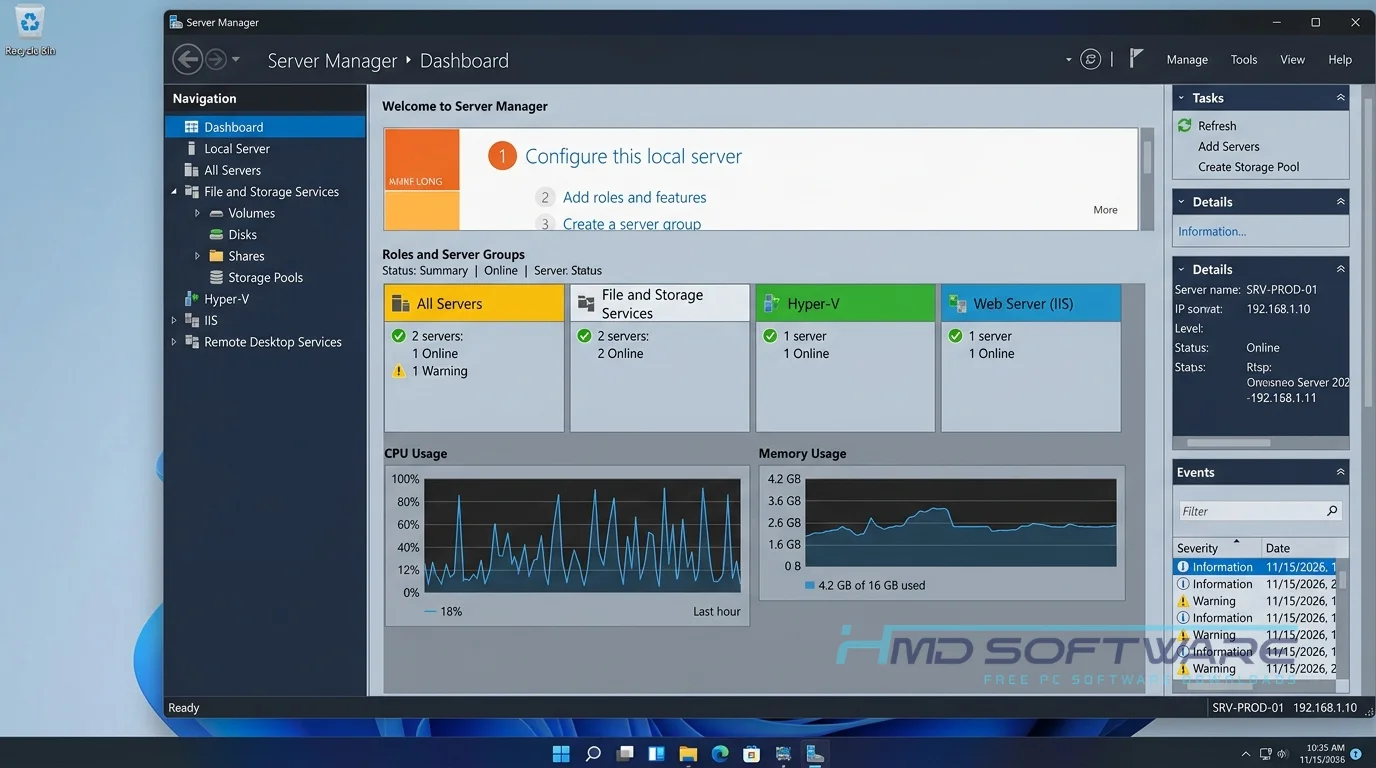The width and height of the screenshot is (1376, 768).
Task: Click the More link in Welcome panel
Action: [x=1105, y=210]
